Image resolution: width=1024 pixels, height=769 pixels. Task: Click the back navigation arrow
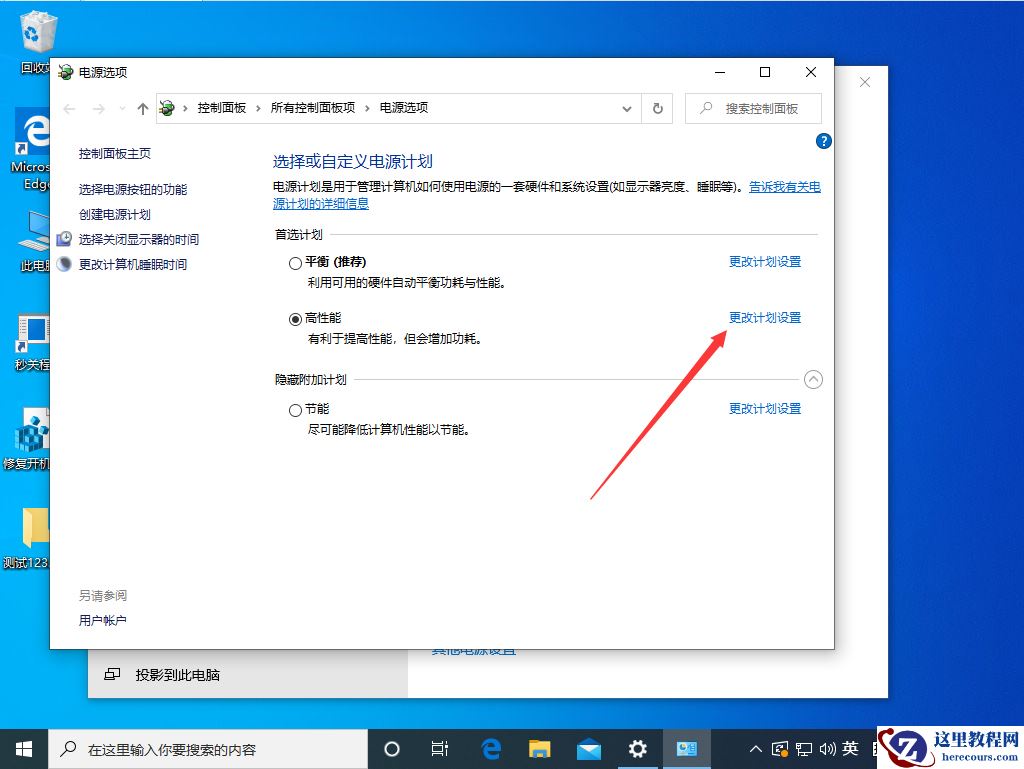point(67,107)
